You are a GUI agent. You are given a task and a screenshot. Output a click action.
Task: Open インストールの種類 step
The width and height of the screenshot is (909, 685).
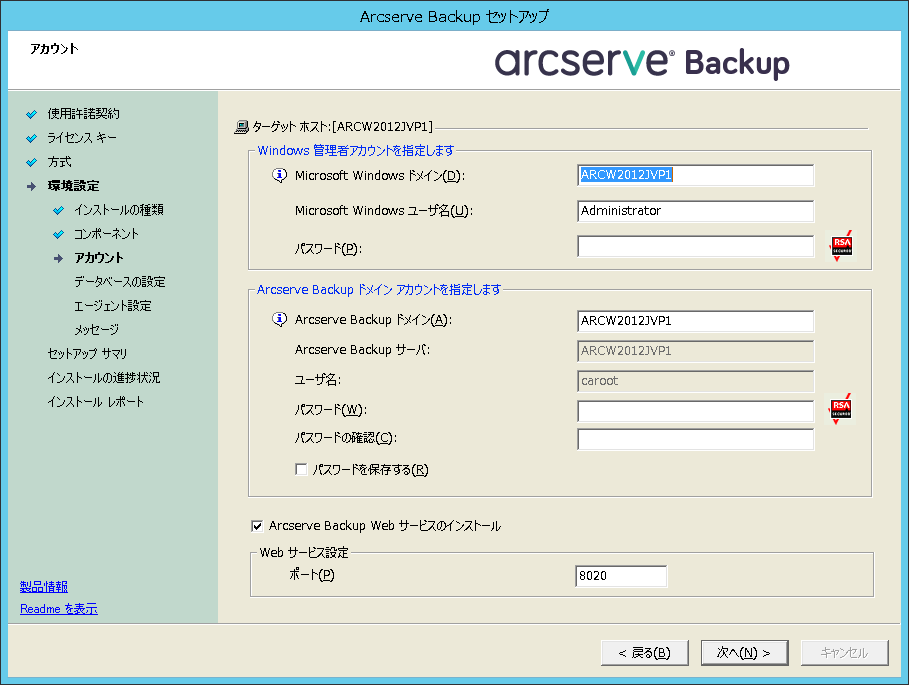[119, 210]
